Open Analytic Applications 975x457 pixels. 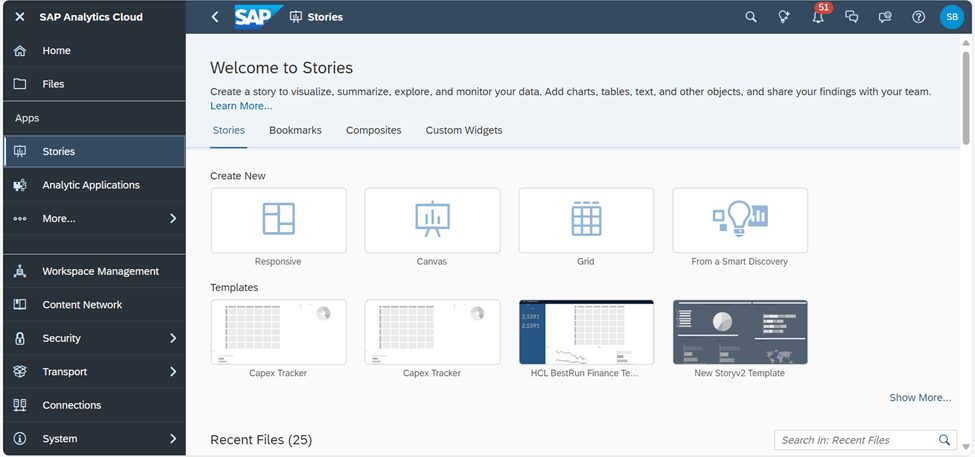(94, 185)
